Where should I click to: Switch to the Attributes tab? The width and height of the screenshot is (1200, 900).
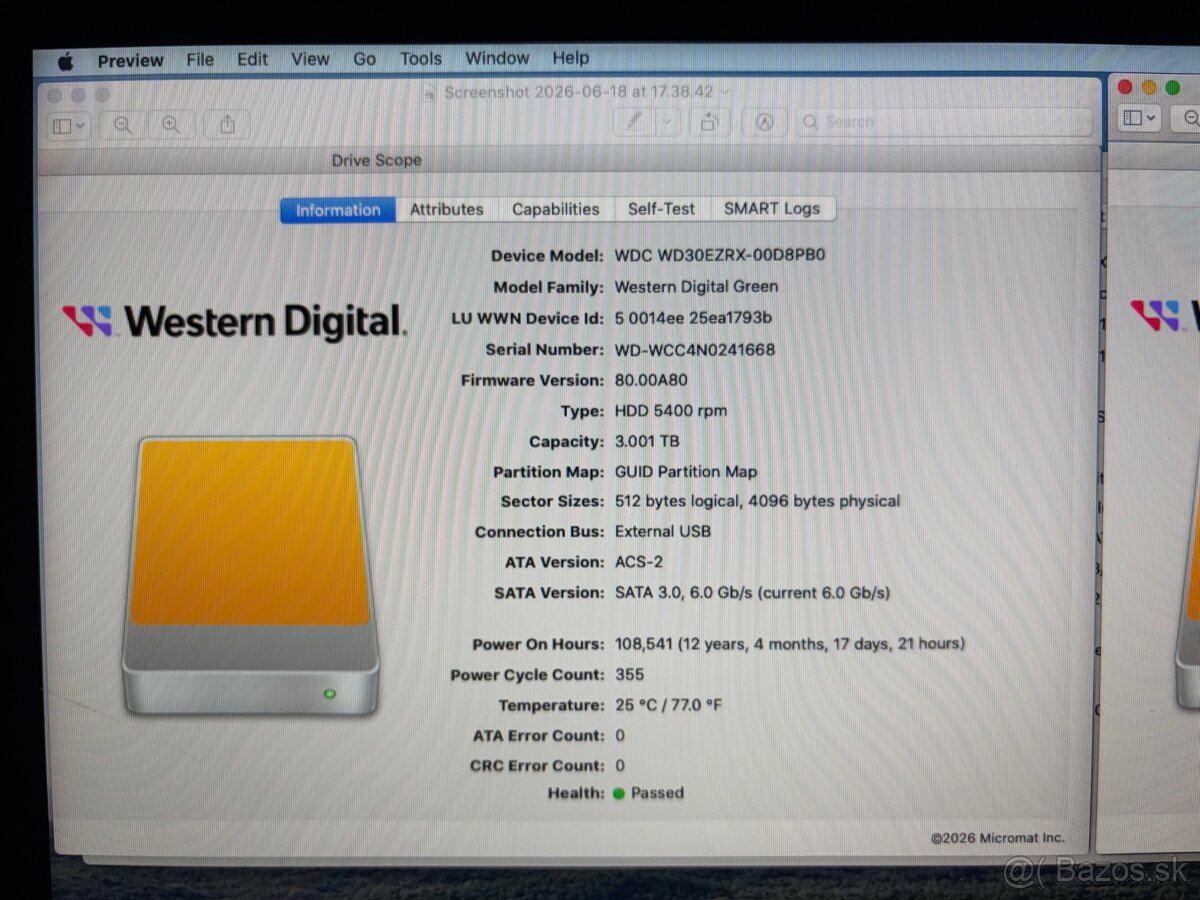tap(446, 209)
